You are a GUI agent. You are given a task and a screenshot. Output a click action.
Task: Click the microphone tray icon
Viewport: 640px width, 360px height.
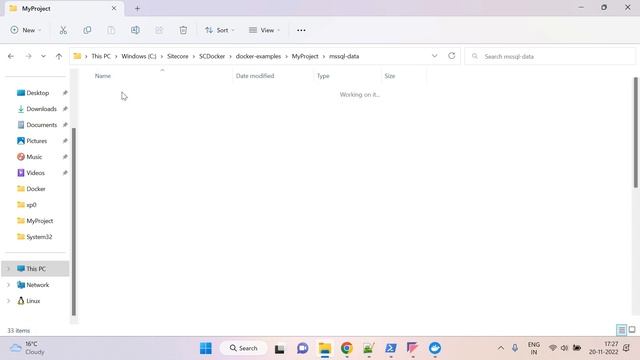[x=515, y=348]
